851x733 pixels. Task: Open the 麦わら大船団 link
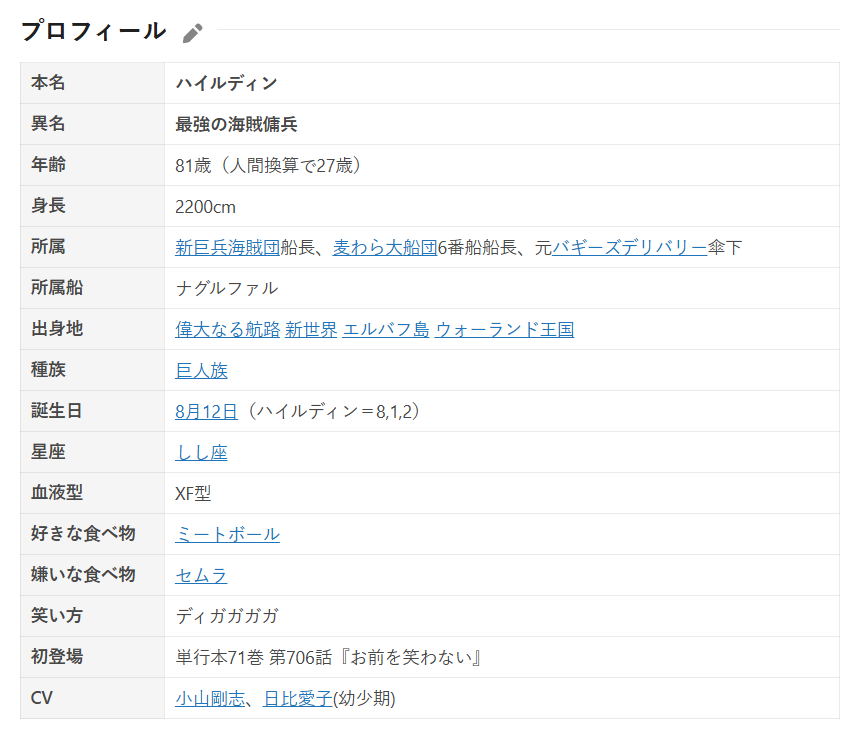click(385, 247)
